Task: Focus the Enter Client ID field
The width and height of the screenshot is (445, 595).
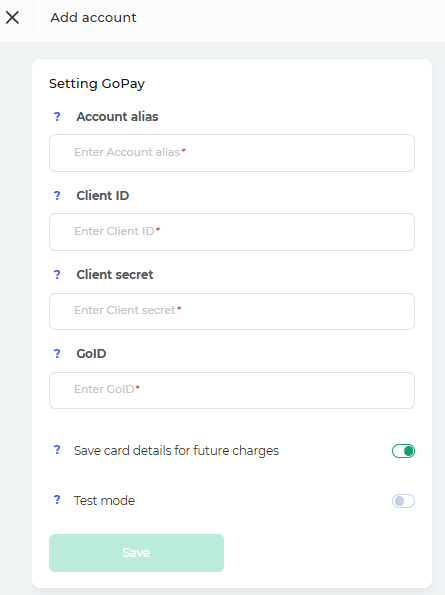Action: [x=232, y=232]
